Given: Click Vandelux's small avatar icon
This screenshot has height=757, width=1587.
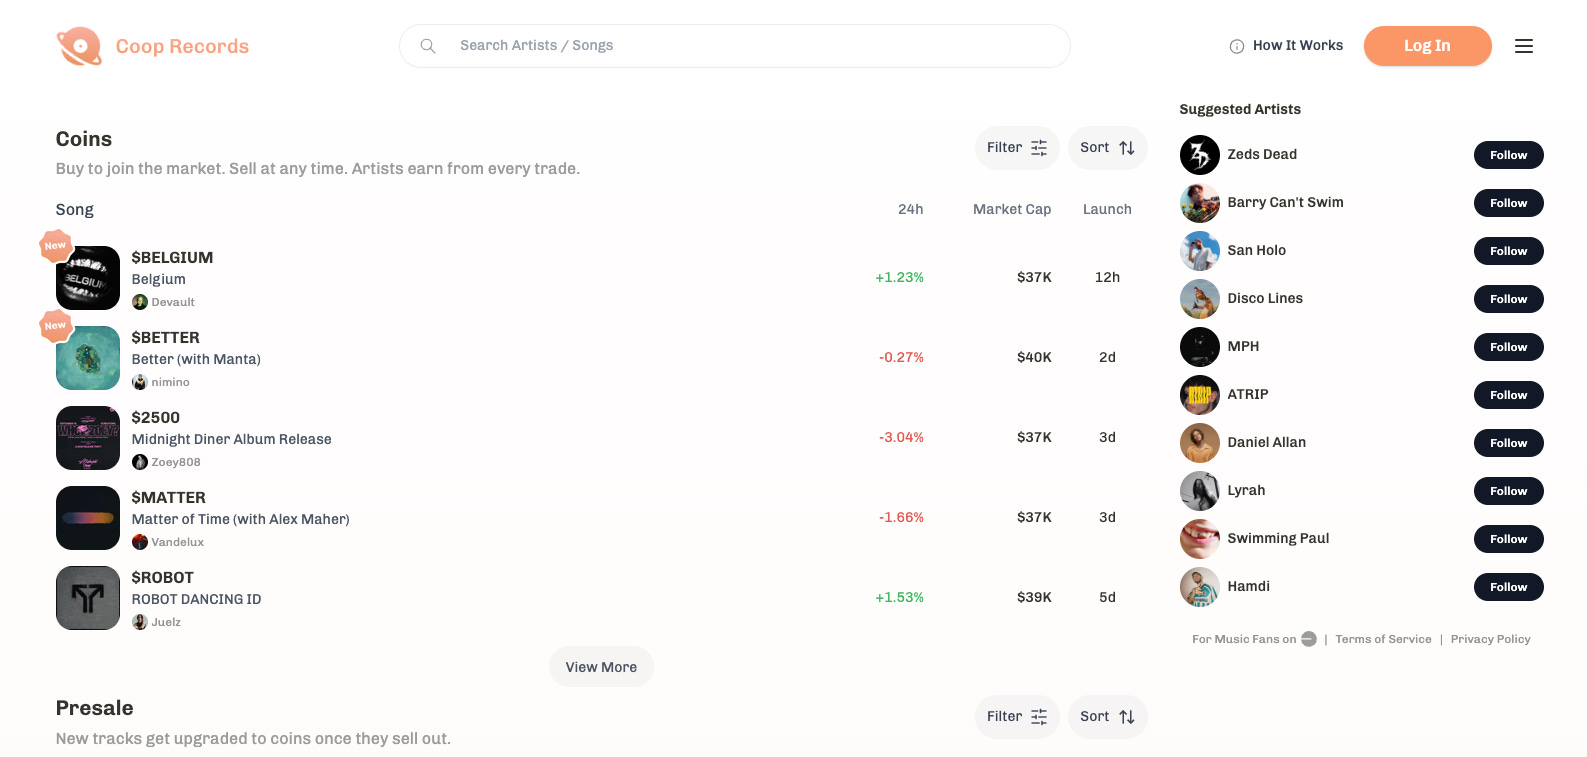Looking at the screenshot, I should [x=140, y=542].
